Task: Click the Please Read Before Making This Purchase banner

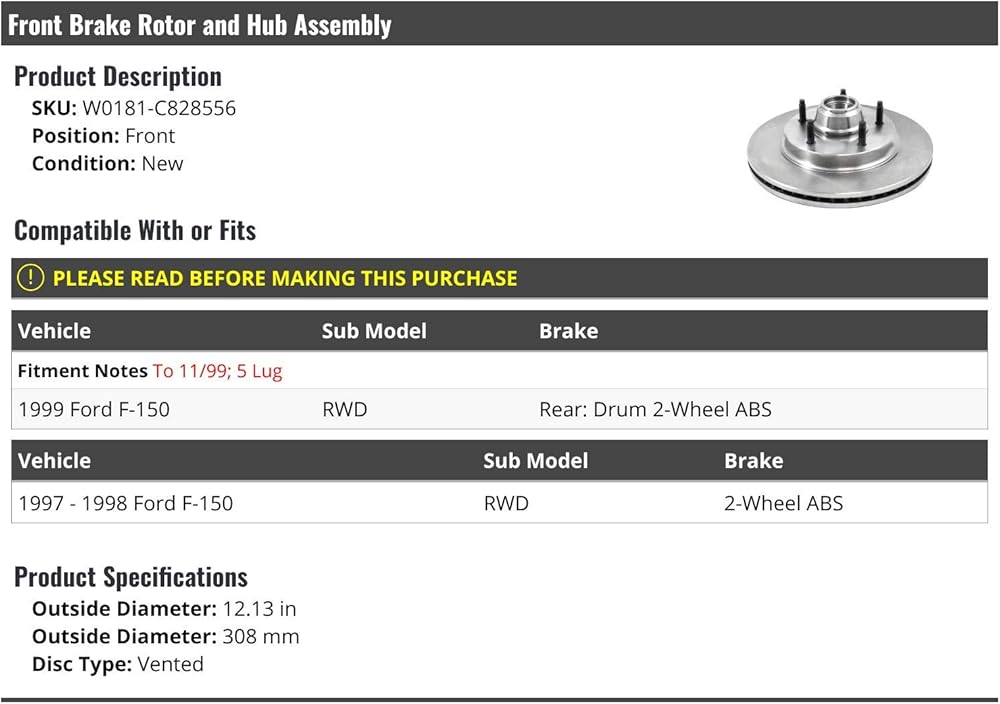Action: (499, 279)
